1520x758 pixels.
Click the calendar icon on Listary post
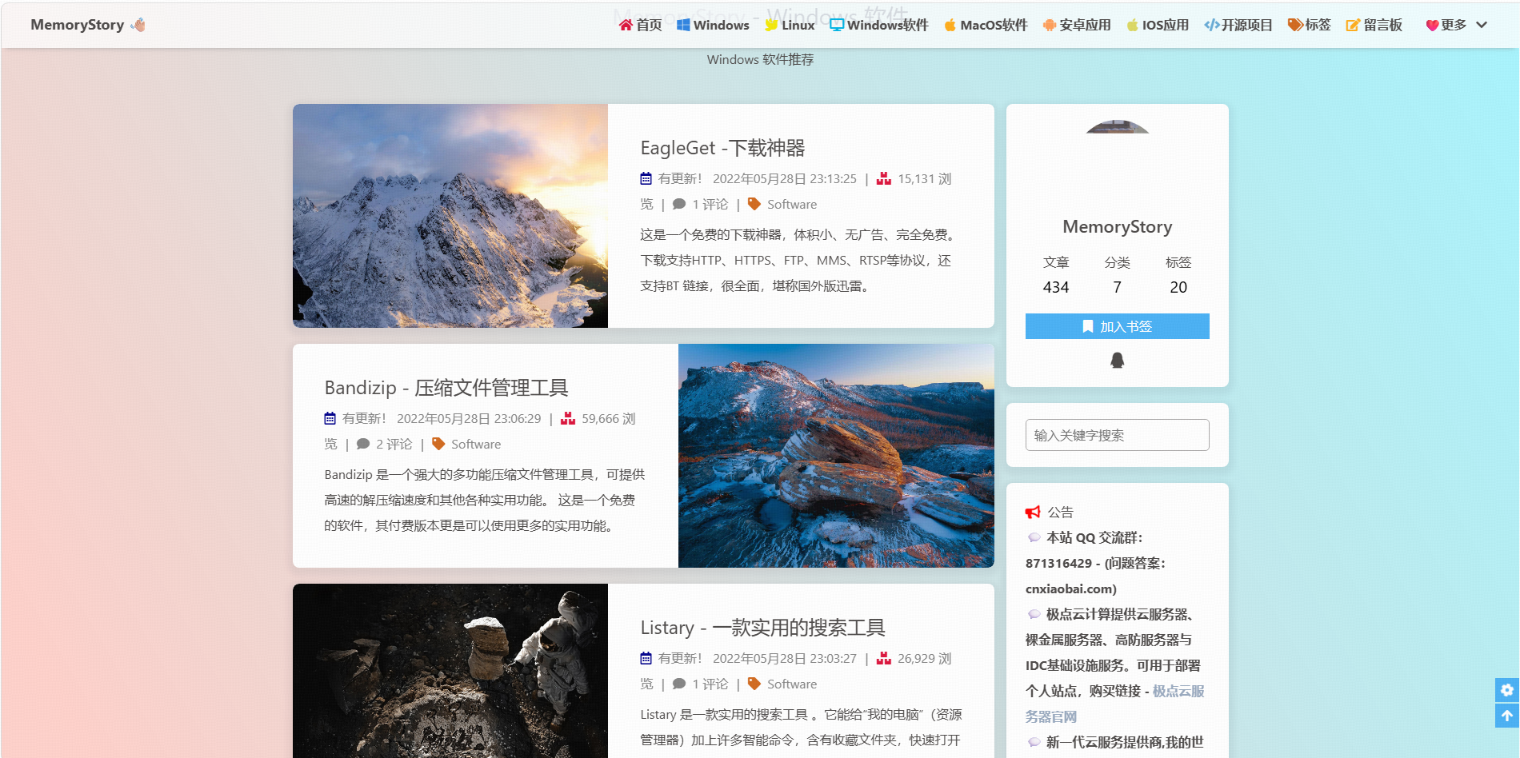click(x=646, y=659)
